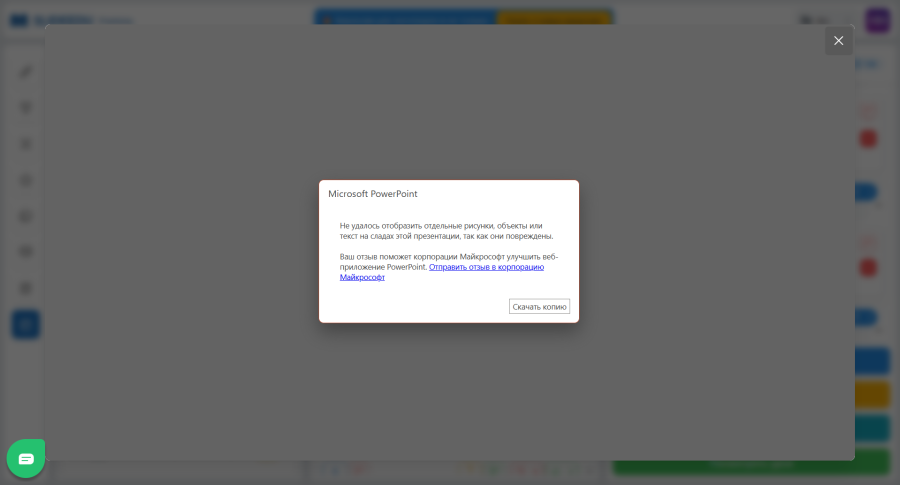Click the blue button in top bar
Image resolution: width=900 pixels, height=485 pixels.
tap(404, 18)
